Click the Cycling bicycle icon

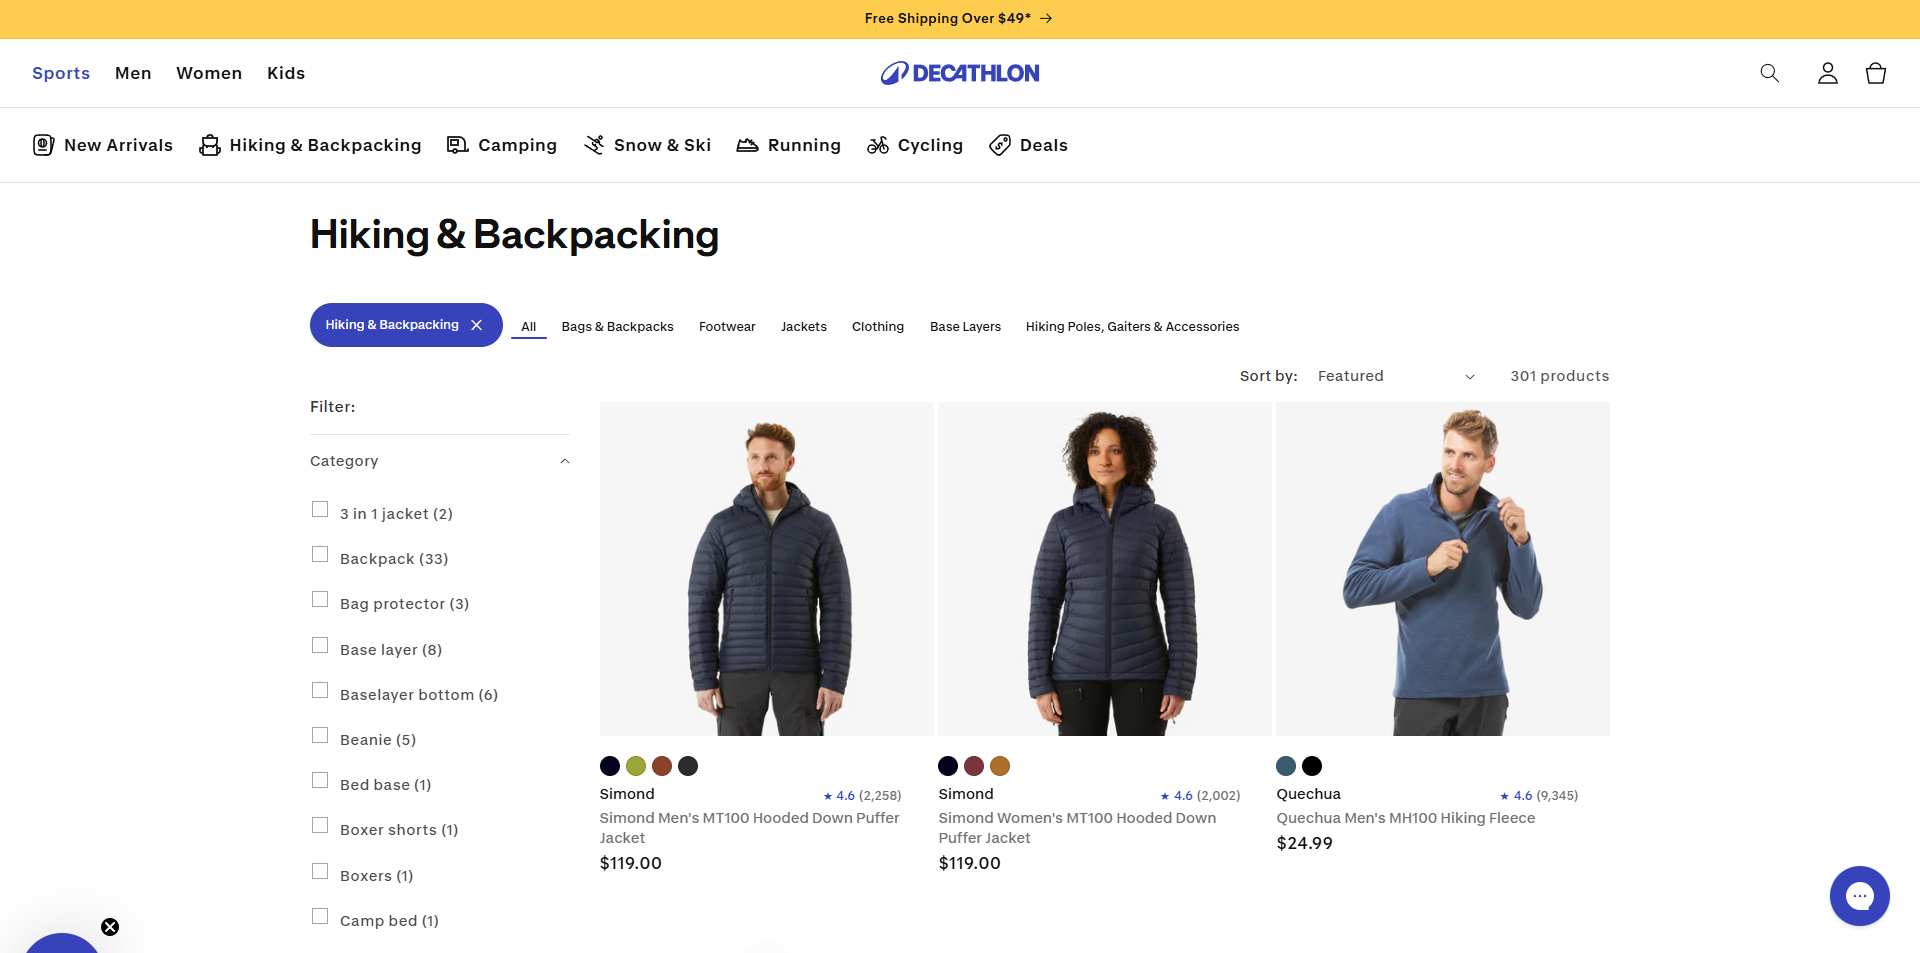877,145
